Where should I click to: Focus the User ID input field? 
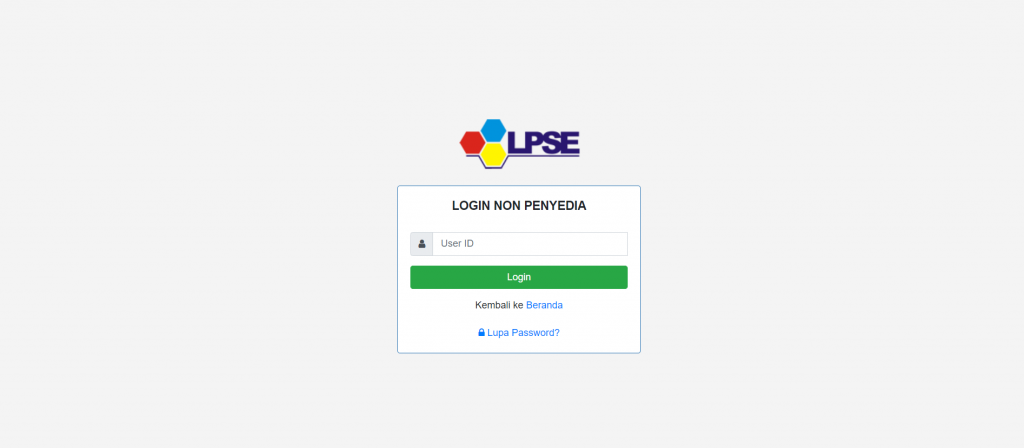[x=530, y=244]
